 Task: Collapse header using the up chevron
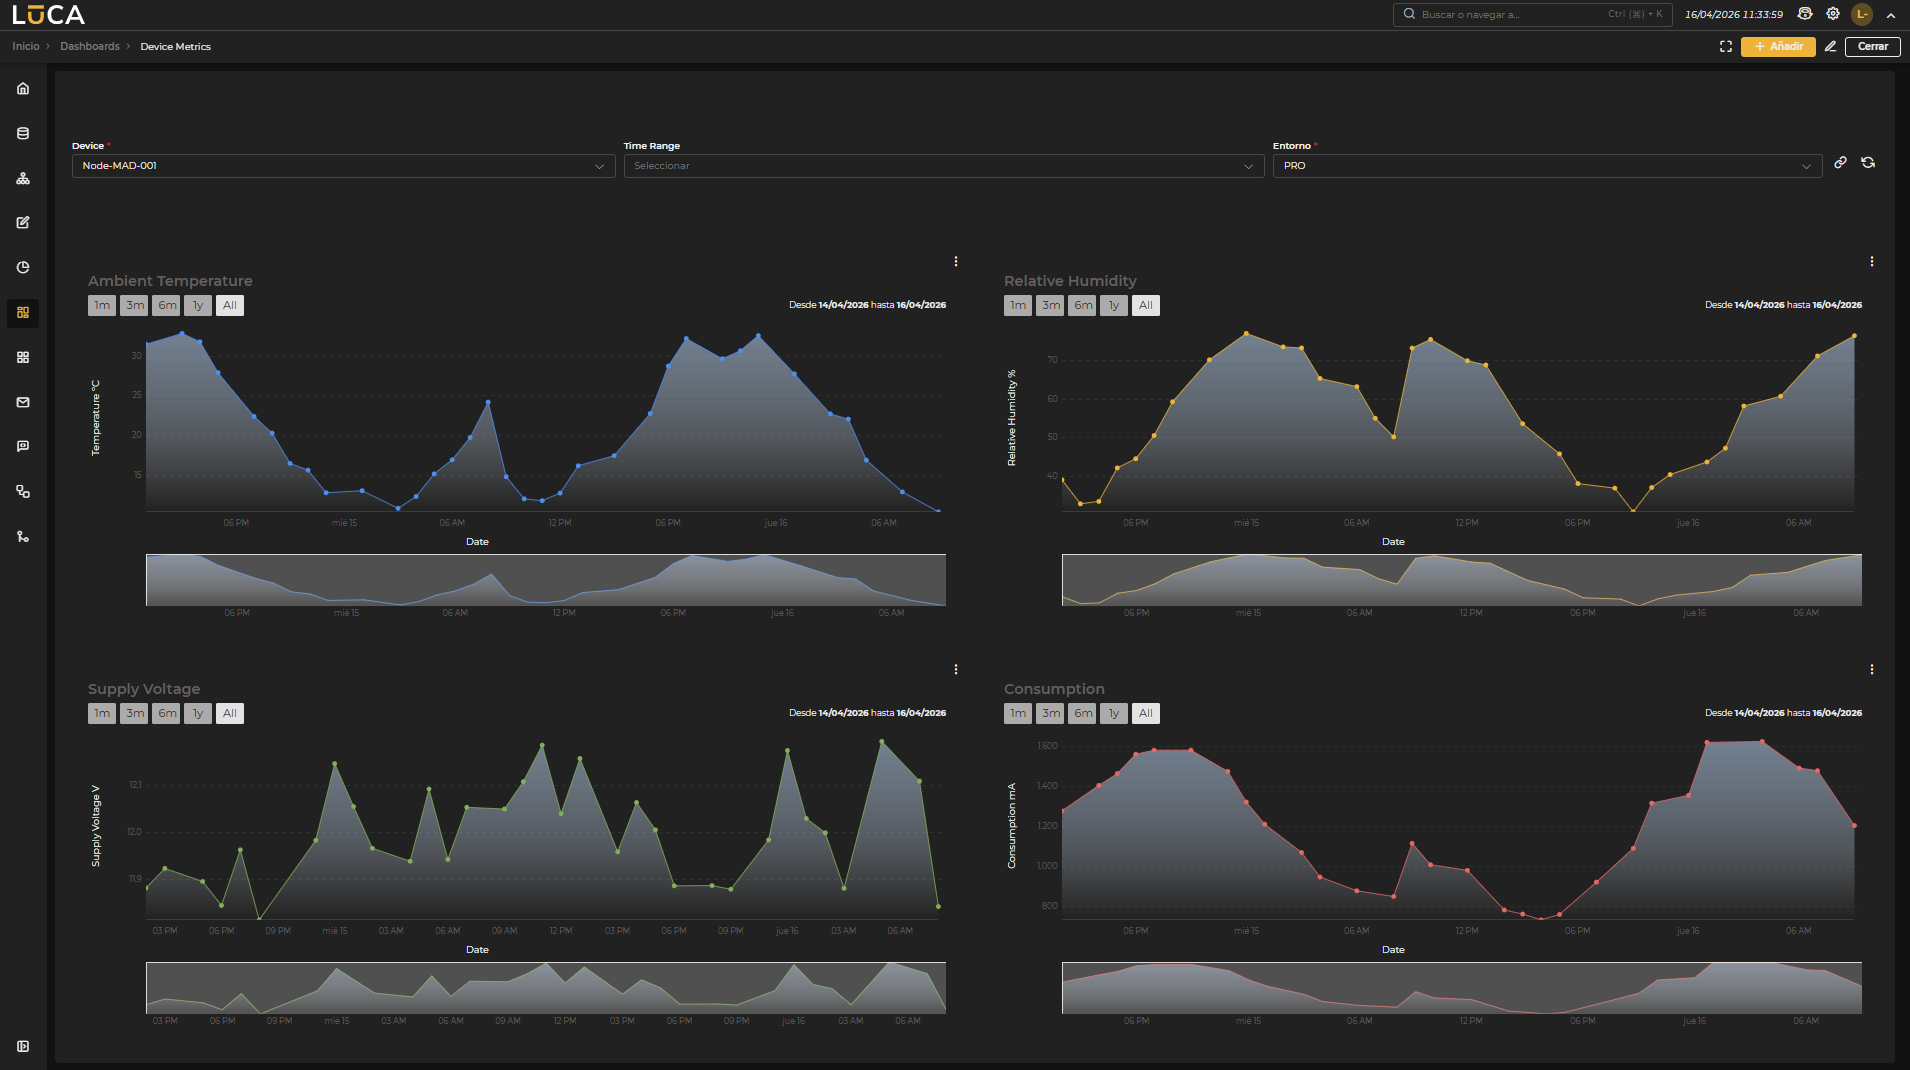[1891, 15]
